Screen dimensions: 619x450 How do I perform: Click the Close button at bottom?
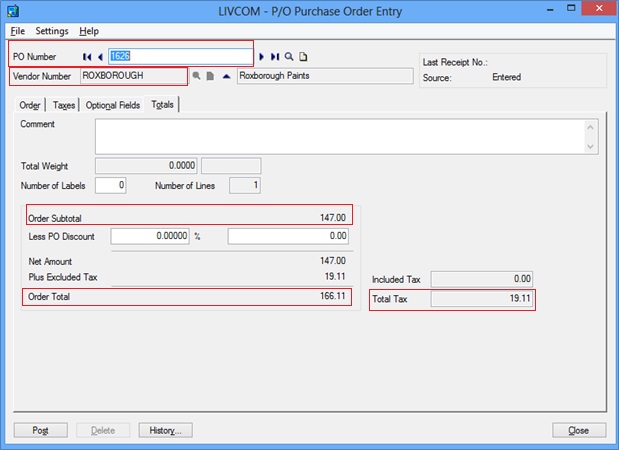579,430
